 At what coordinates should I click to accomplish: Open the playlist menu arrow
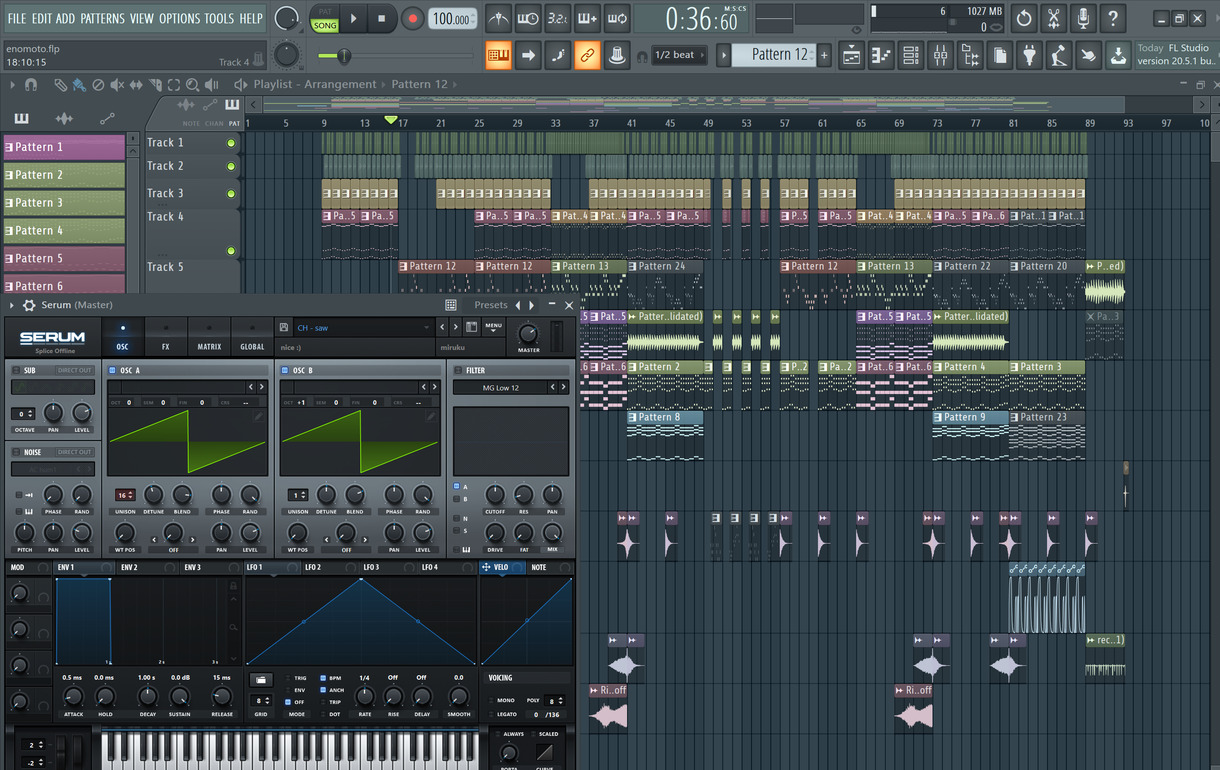click(x=12, y=85)
